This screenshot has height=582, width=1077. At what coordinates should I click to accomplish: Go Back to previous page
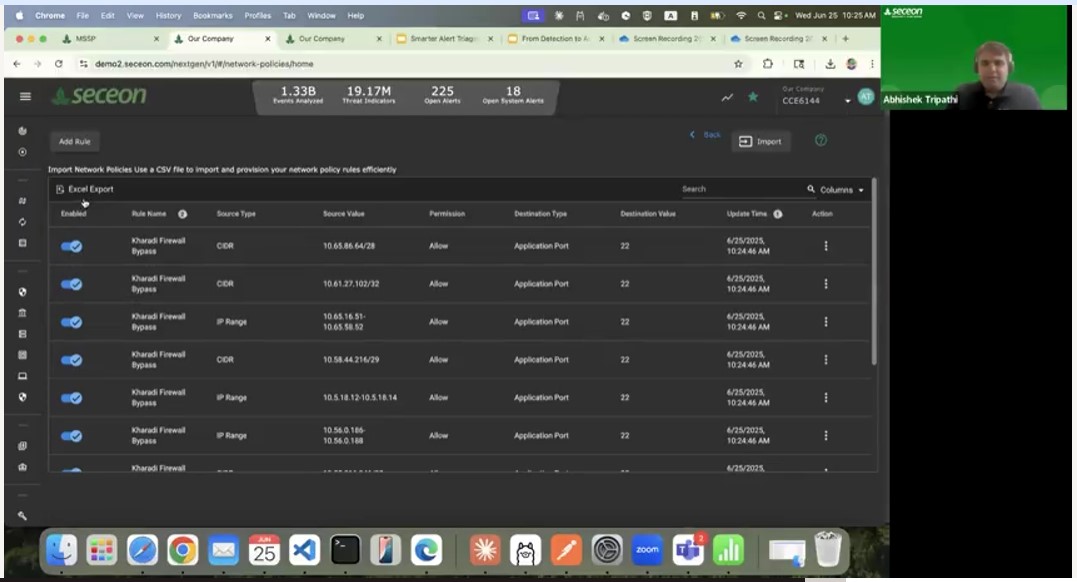pyautogui.click(x=705, y=135)
